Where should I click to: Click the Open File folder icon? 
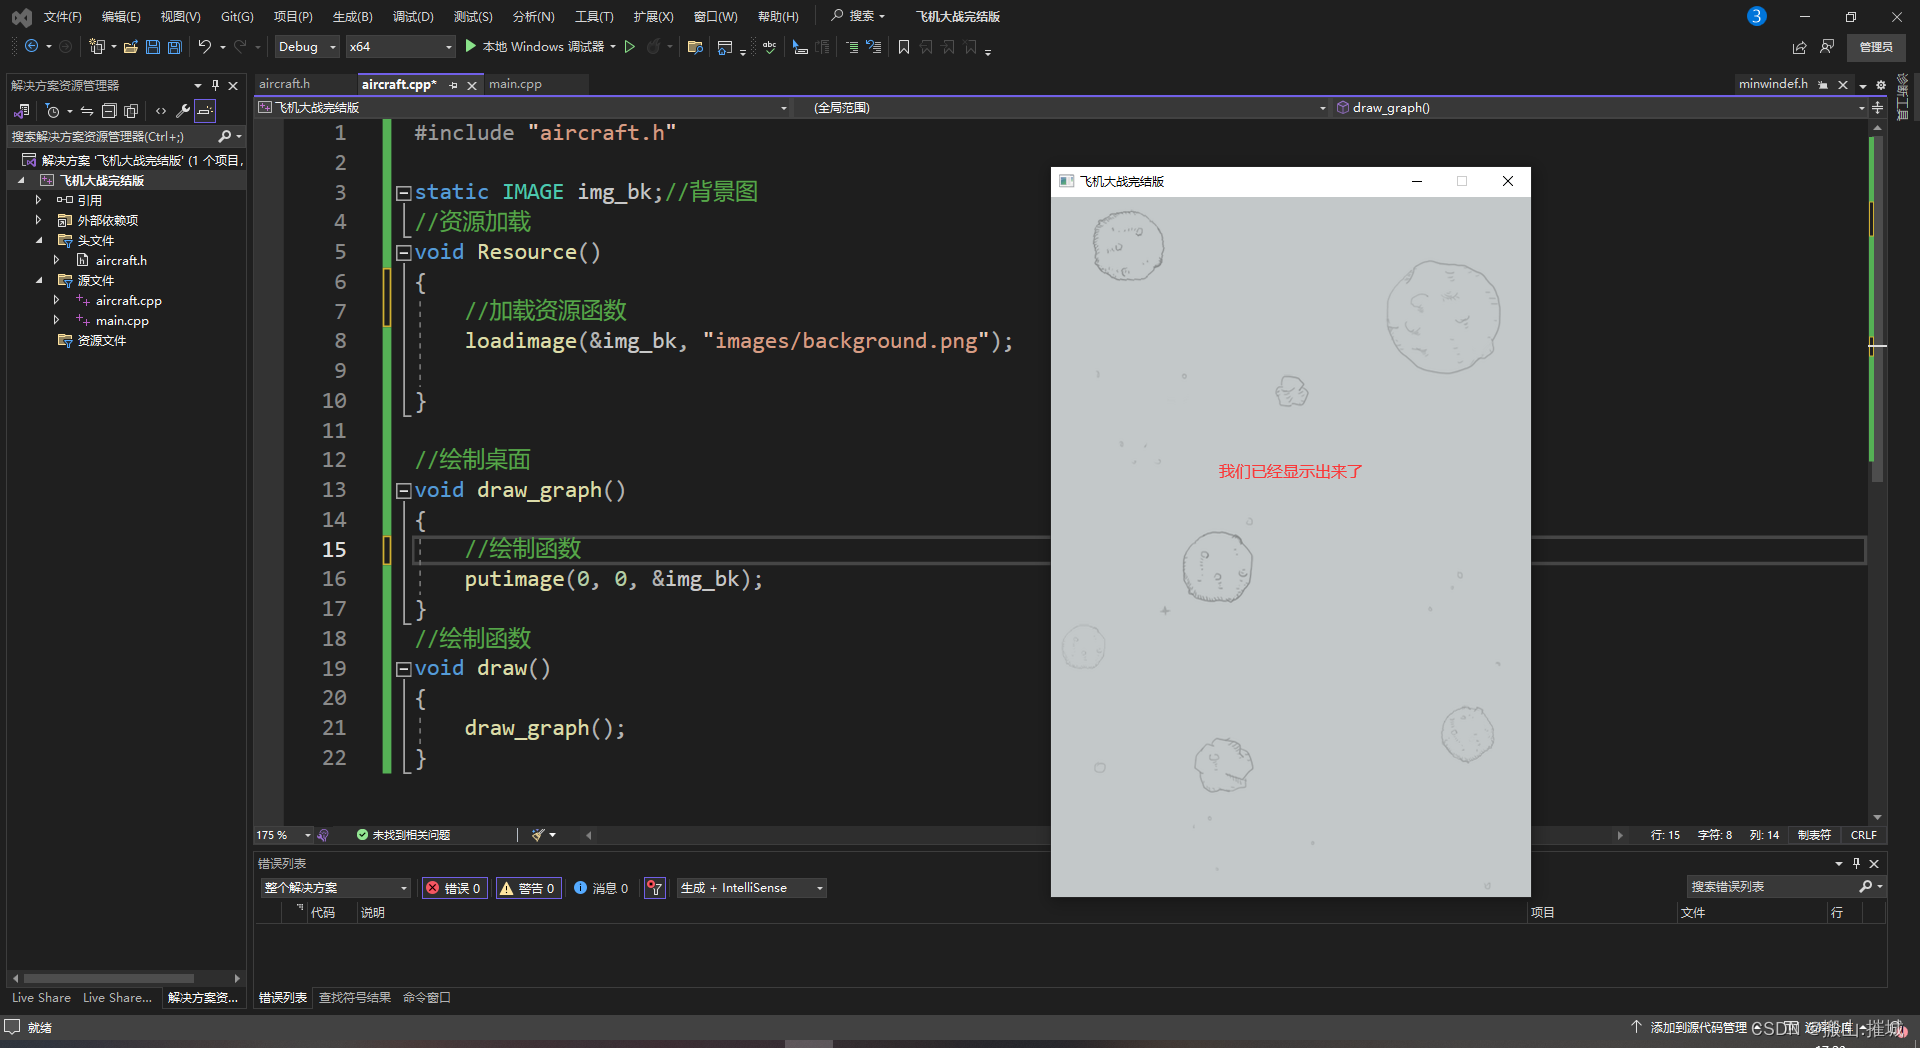[x=131, y=47]
